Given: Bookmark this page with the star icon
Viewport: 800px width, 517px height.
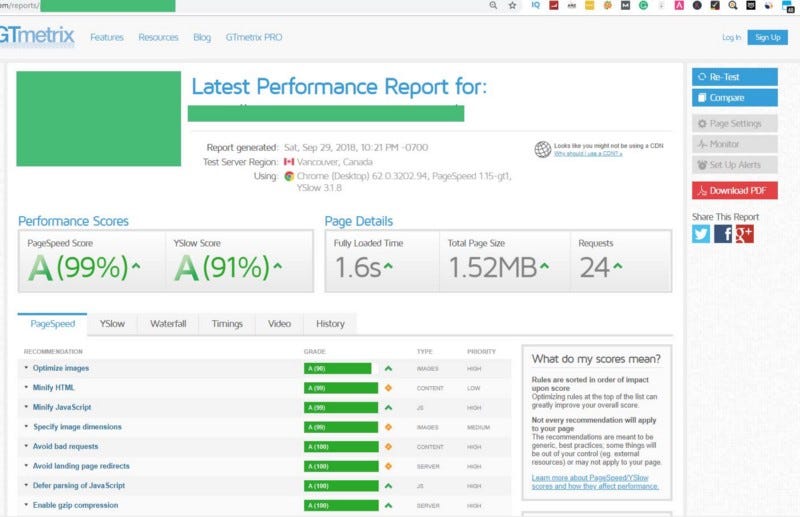Looking at the screenshot, I should pos(512,5).
